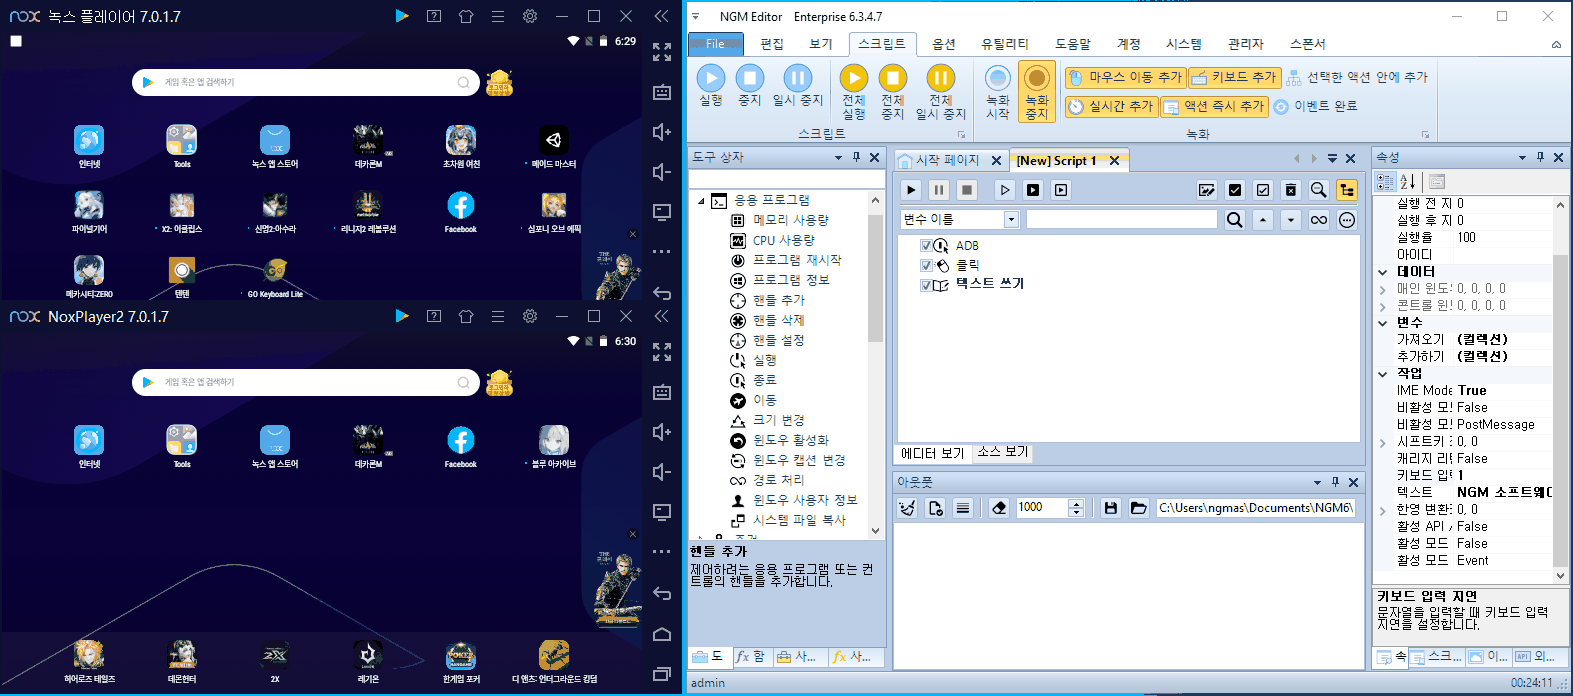The height and width of the screenshot is (696, 1573).
Task: Open the File menu tab
Action: point(715,44)
